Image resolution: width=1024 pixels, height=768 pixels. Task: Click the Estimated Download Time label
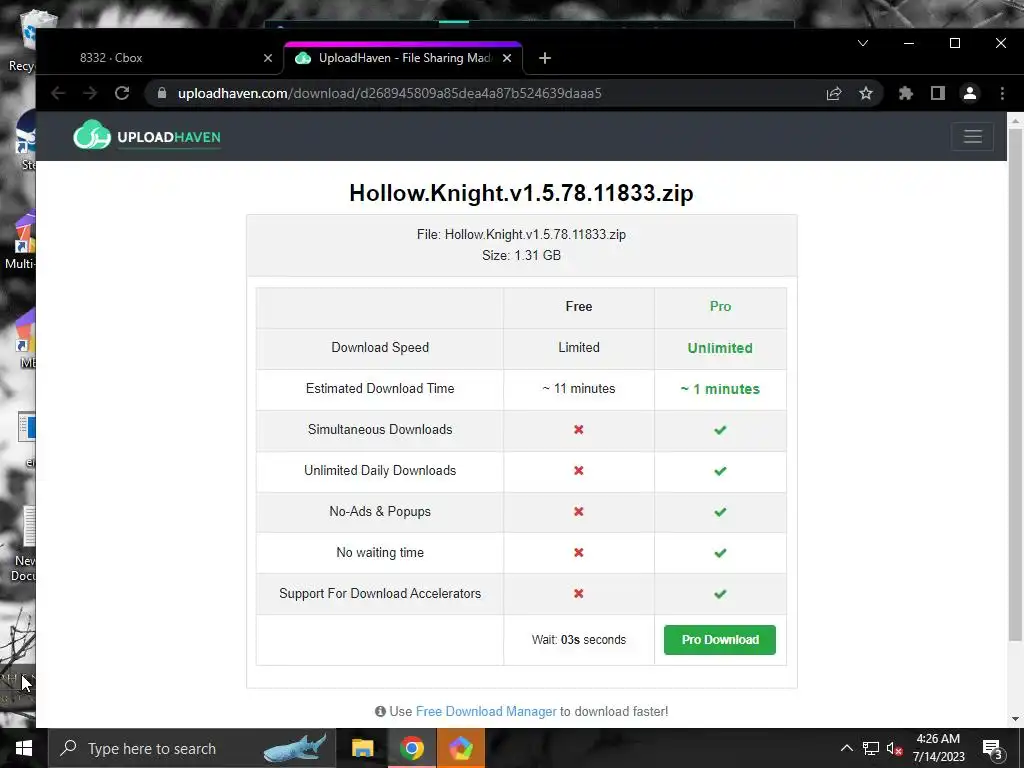point(380,389)
